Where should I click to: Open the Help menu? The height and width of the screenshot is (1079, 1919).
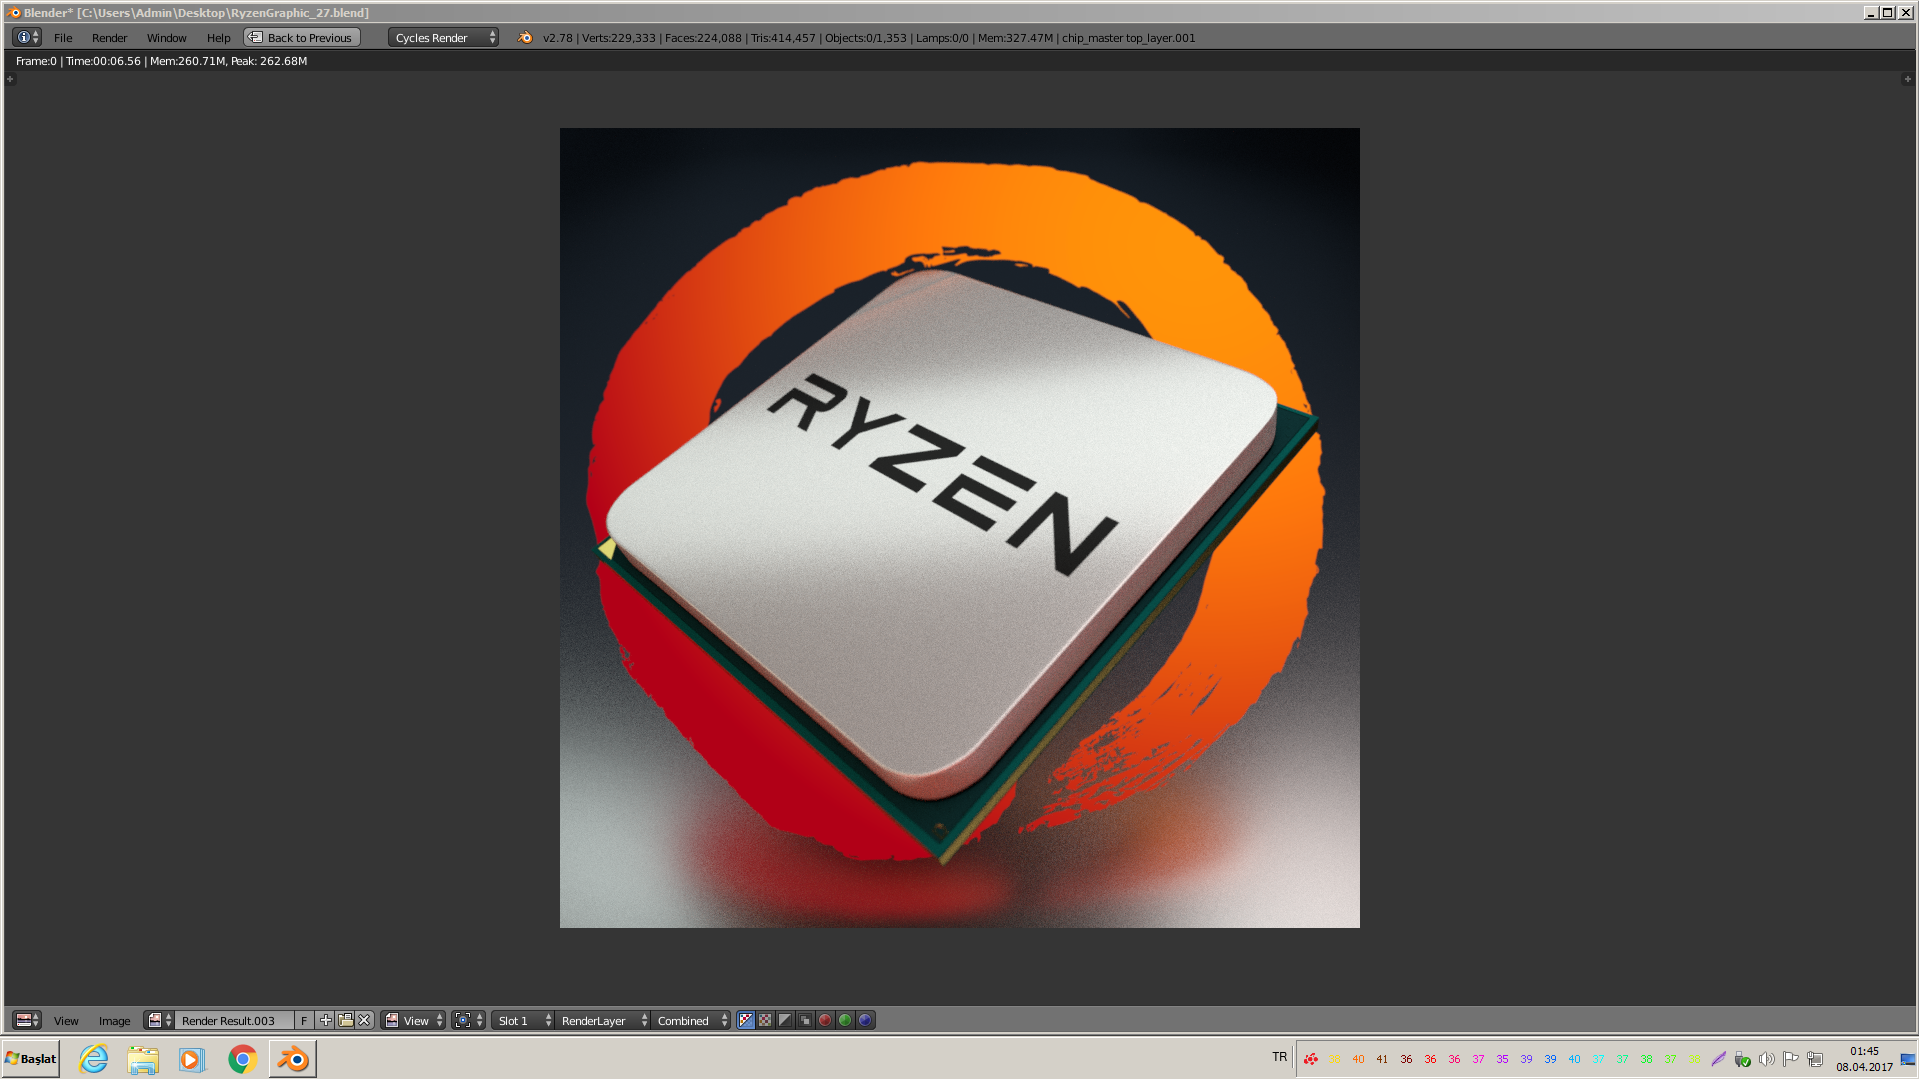pos(218,38)
